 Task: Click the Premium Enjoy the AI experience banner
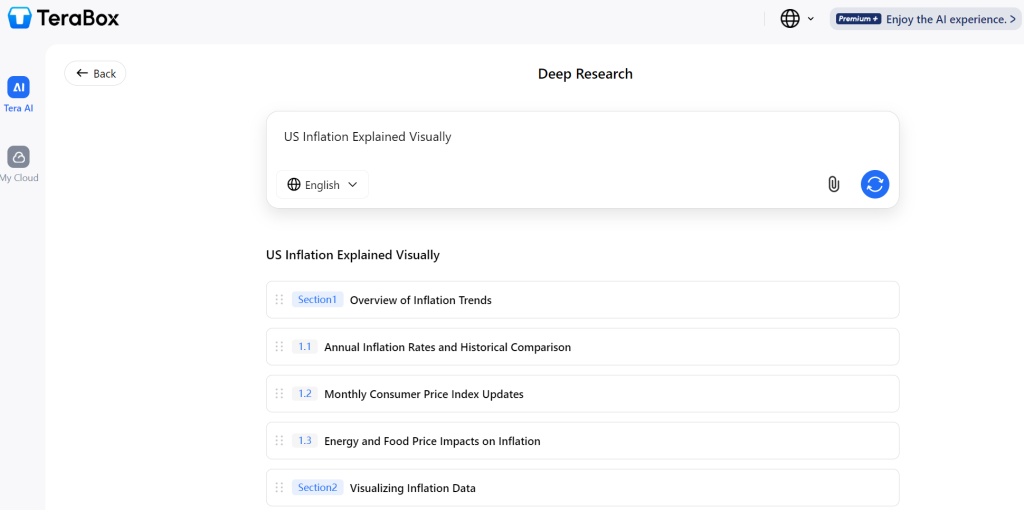point(925,19)
